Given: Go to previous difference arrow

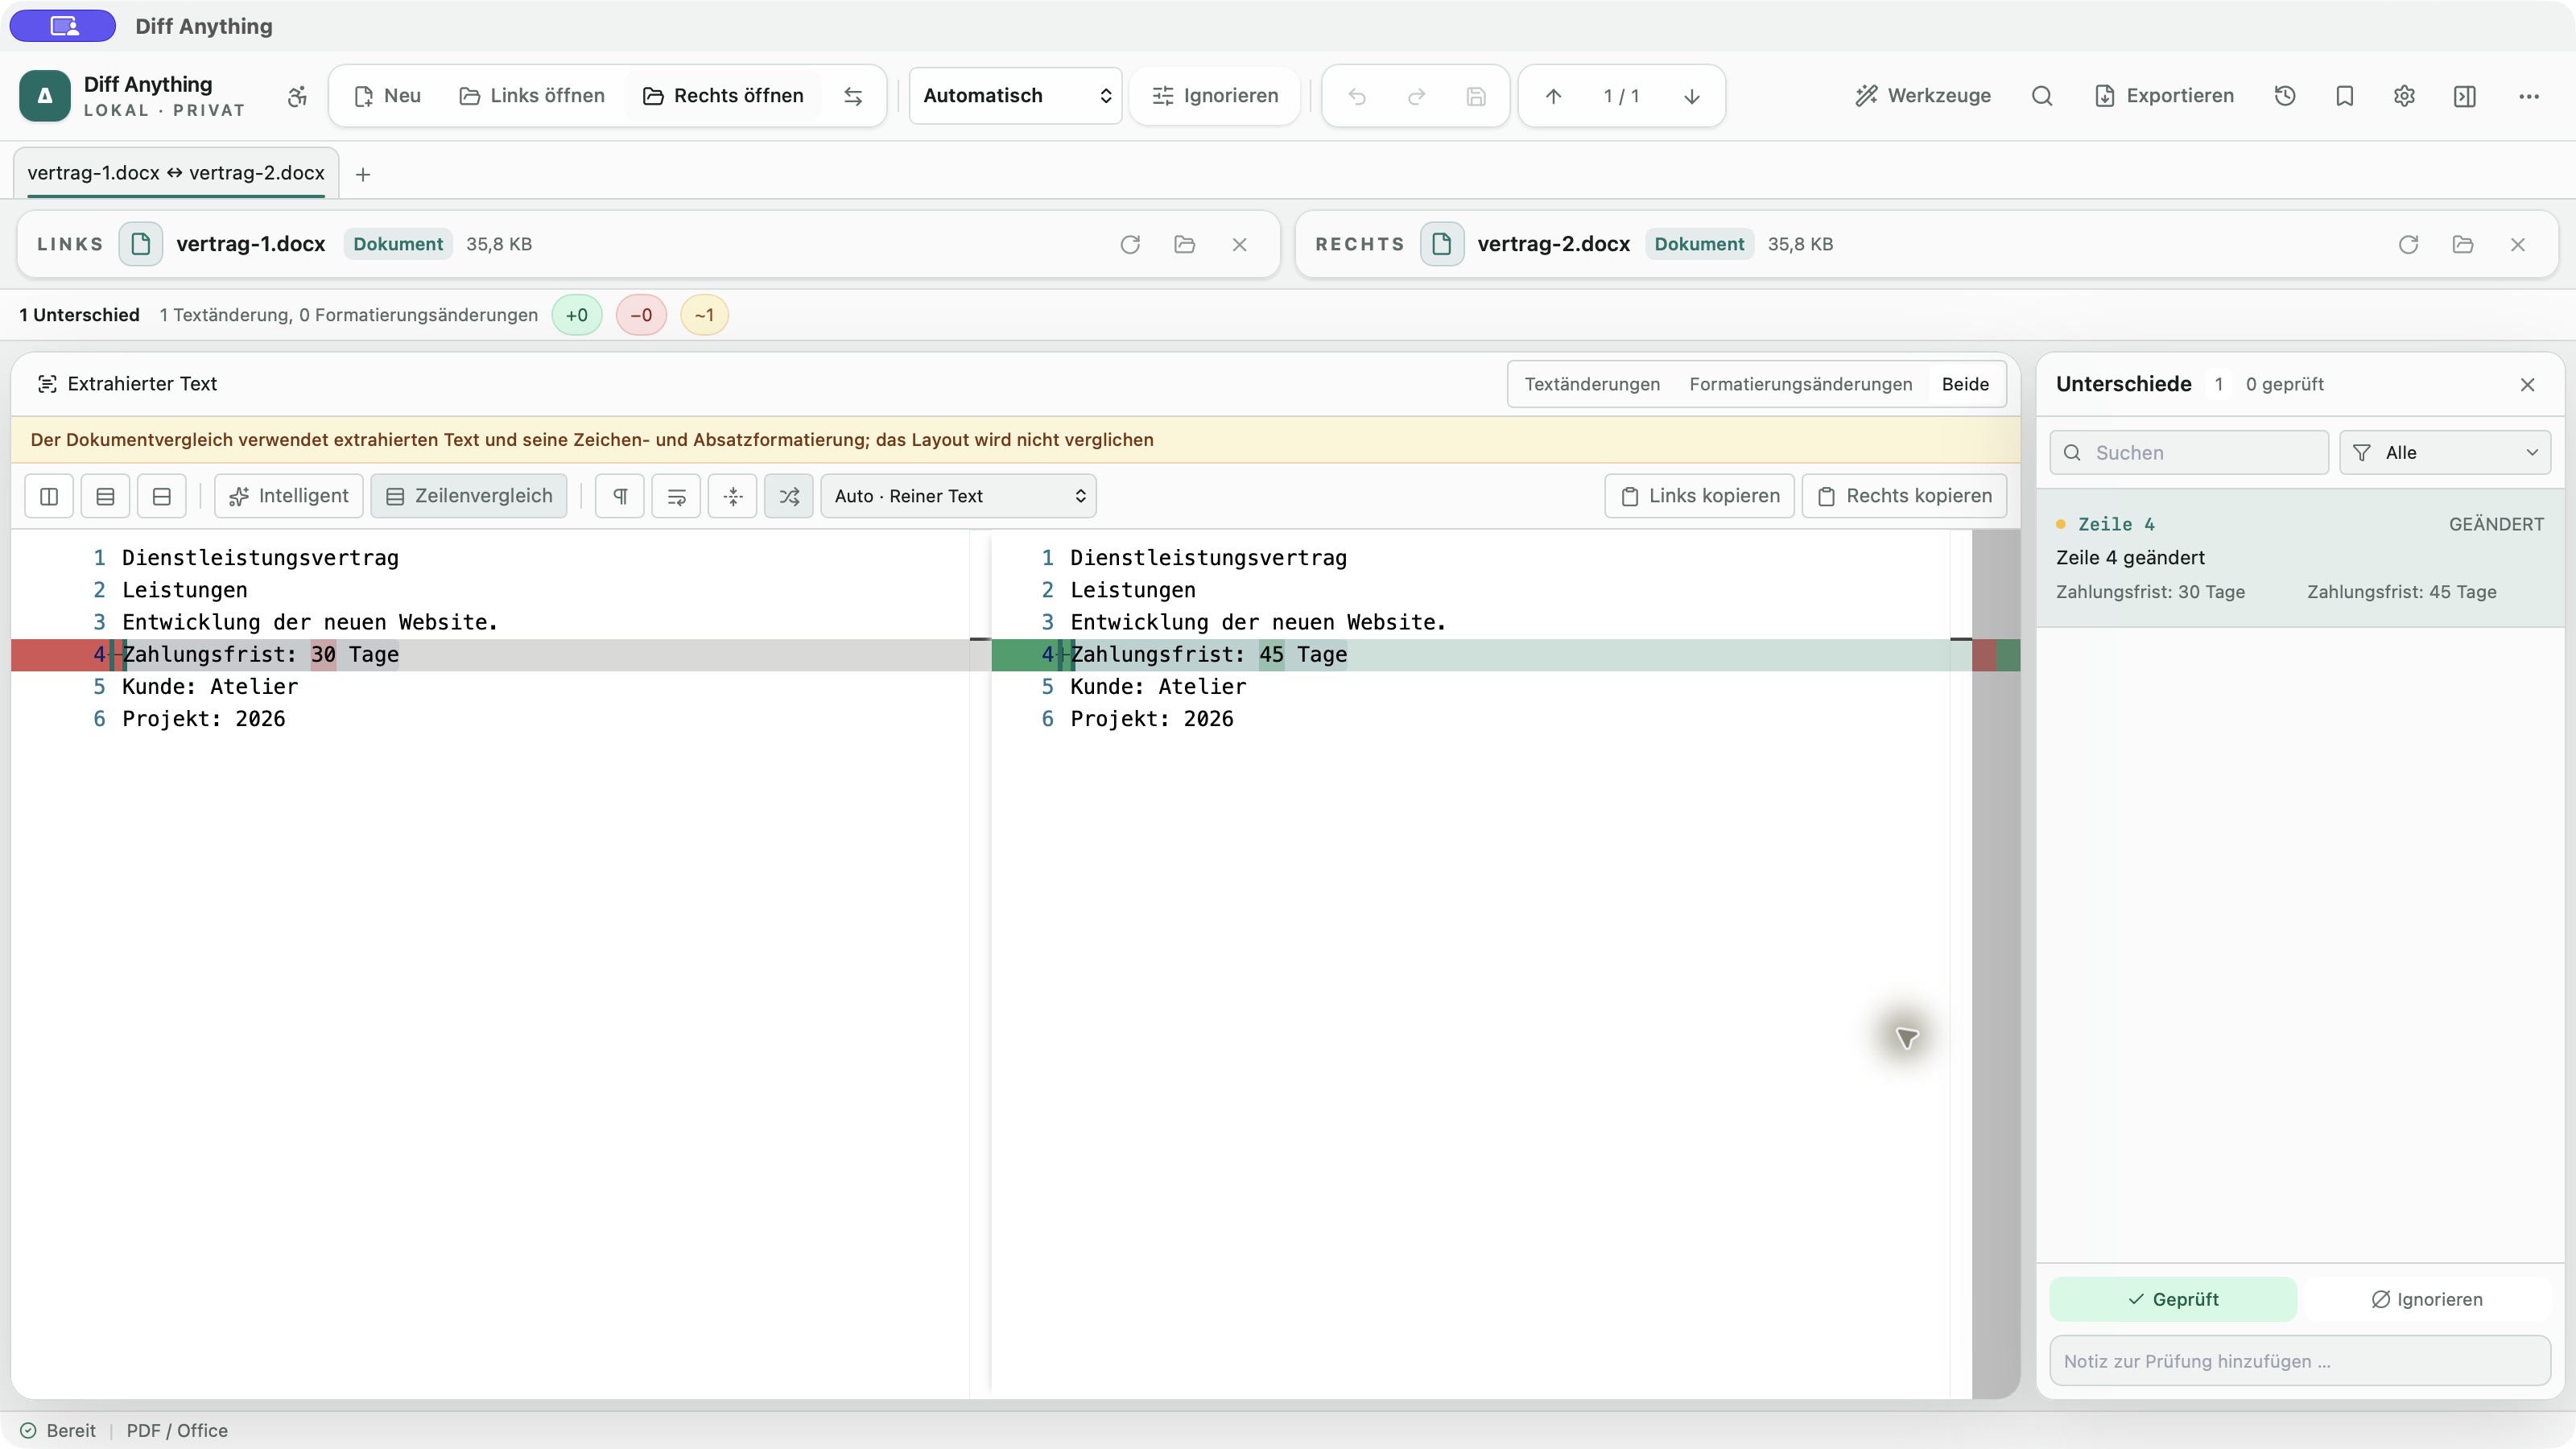Looking at the screenshot, I should click(1553, 96).
